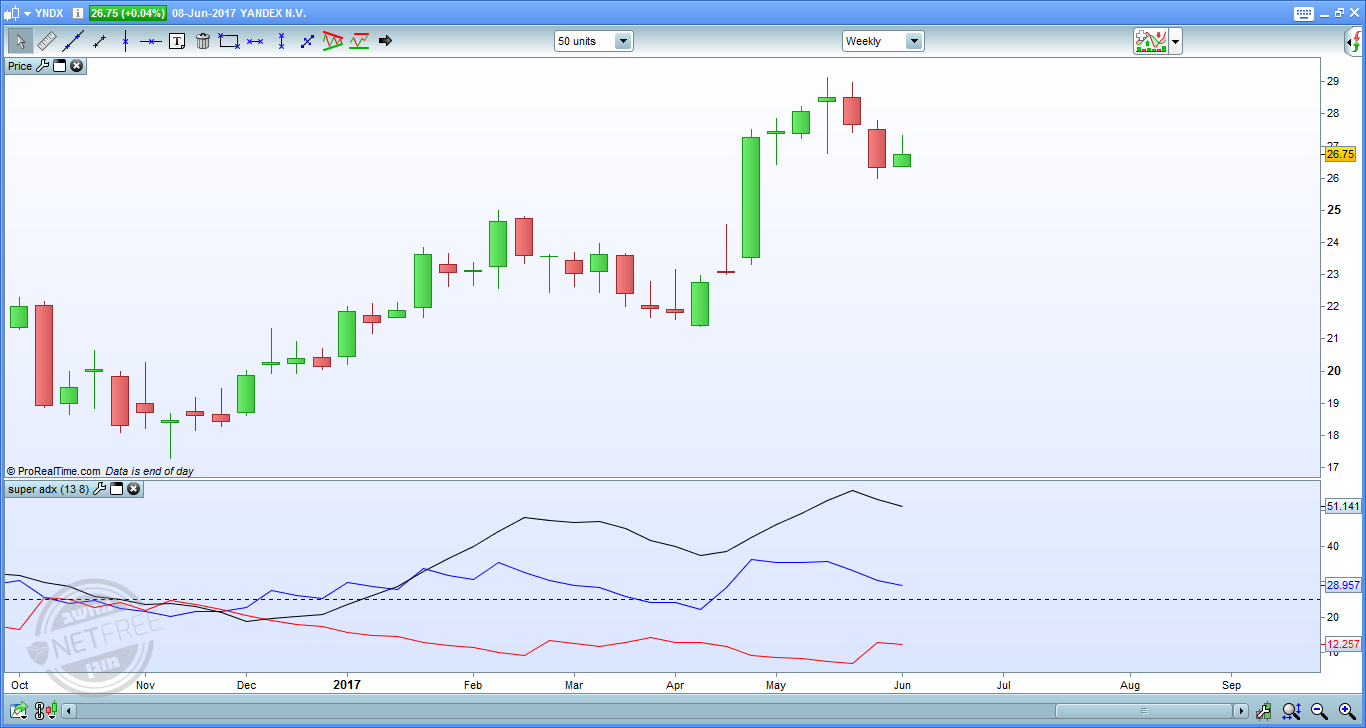Choose the short segment drawing tool
This screenshot has width=1366, height=728.
pyautogui.click(x=99, y=41)
